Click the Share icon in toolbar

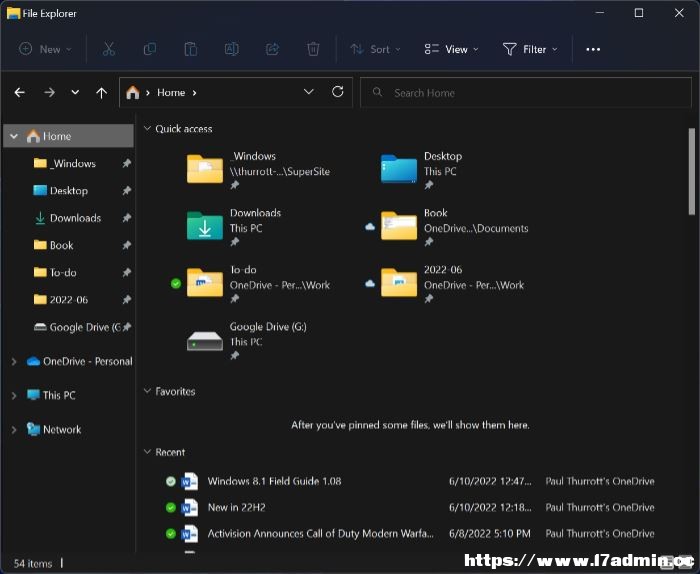click(272, 49)
